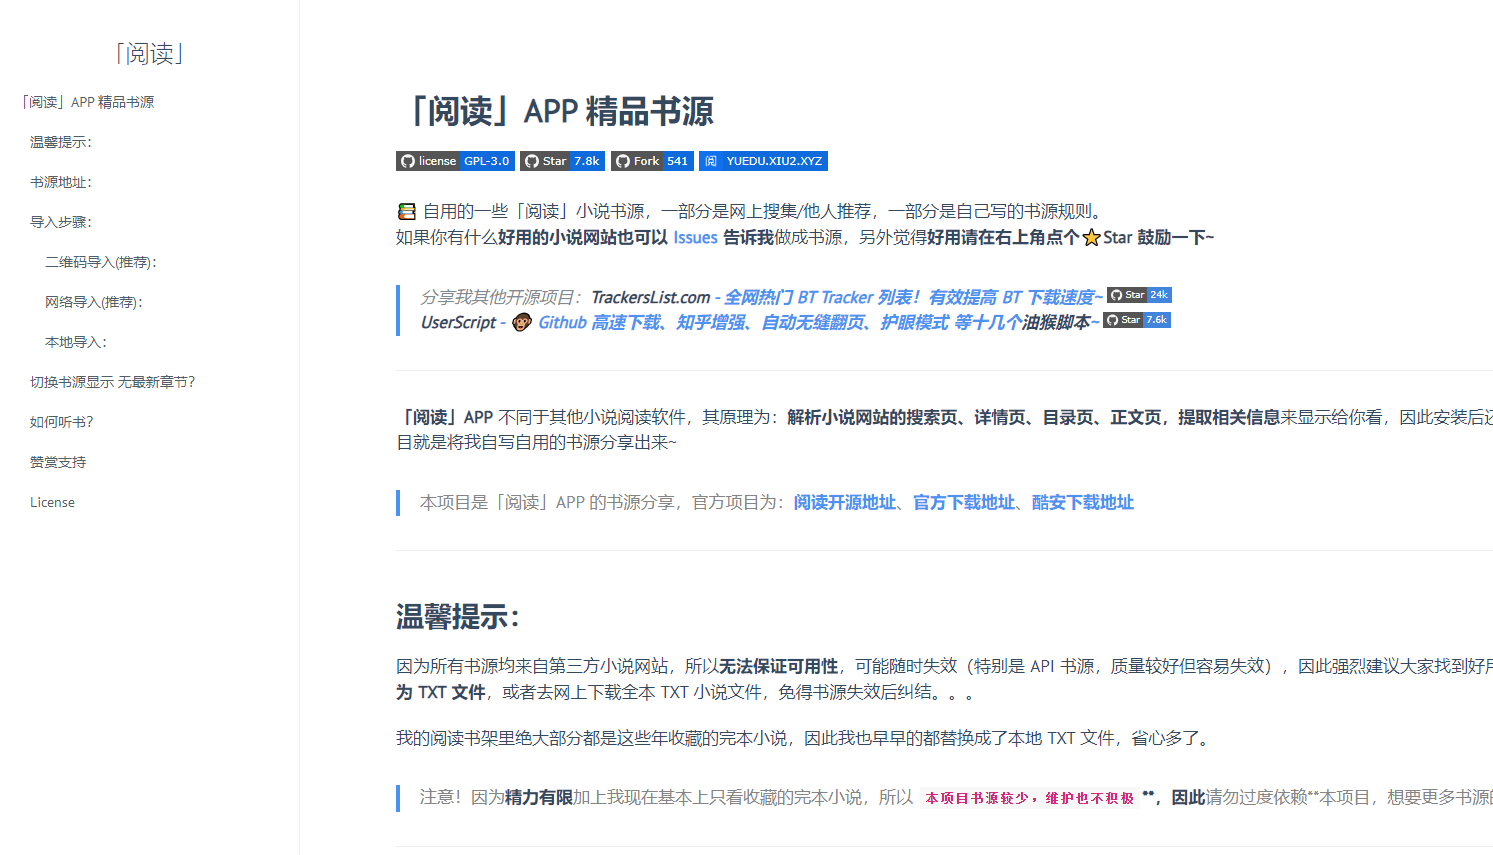Screen dimensions: 1493x855
Task: Click the Star 7.8k GitHub badge
Action: tap(562, 161)
